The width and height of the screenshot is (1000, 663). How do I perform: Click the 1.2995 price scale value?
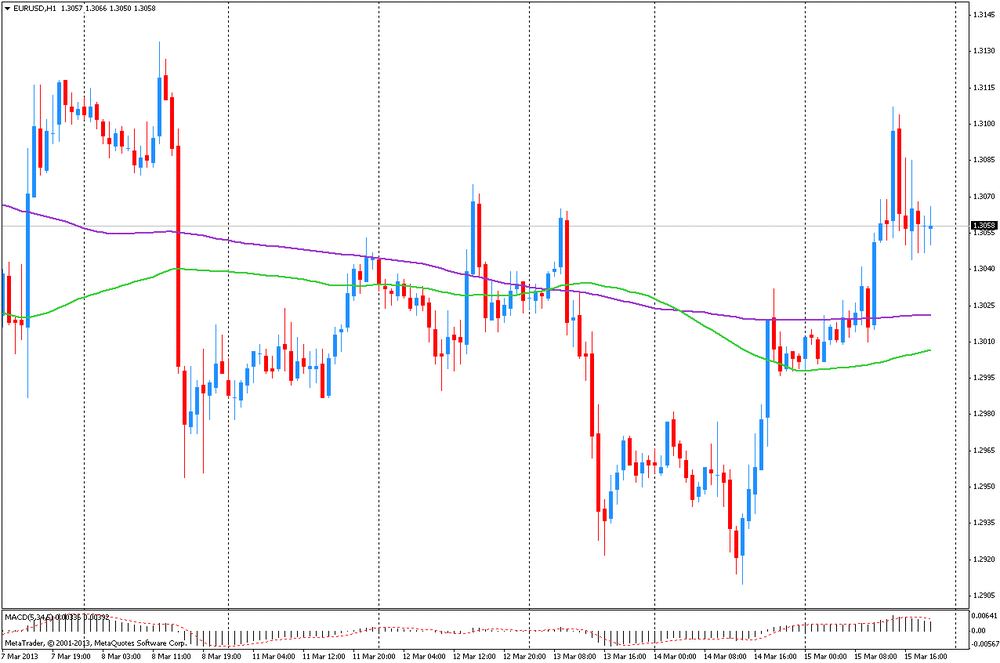(x=985, y=378)
